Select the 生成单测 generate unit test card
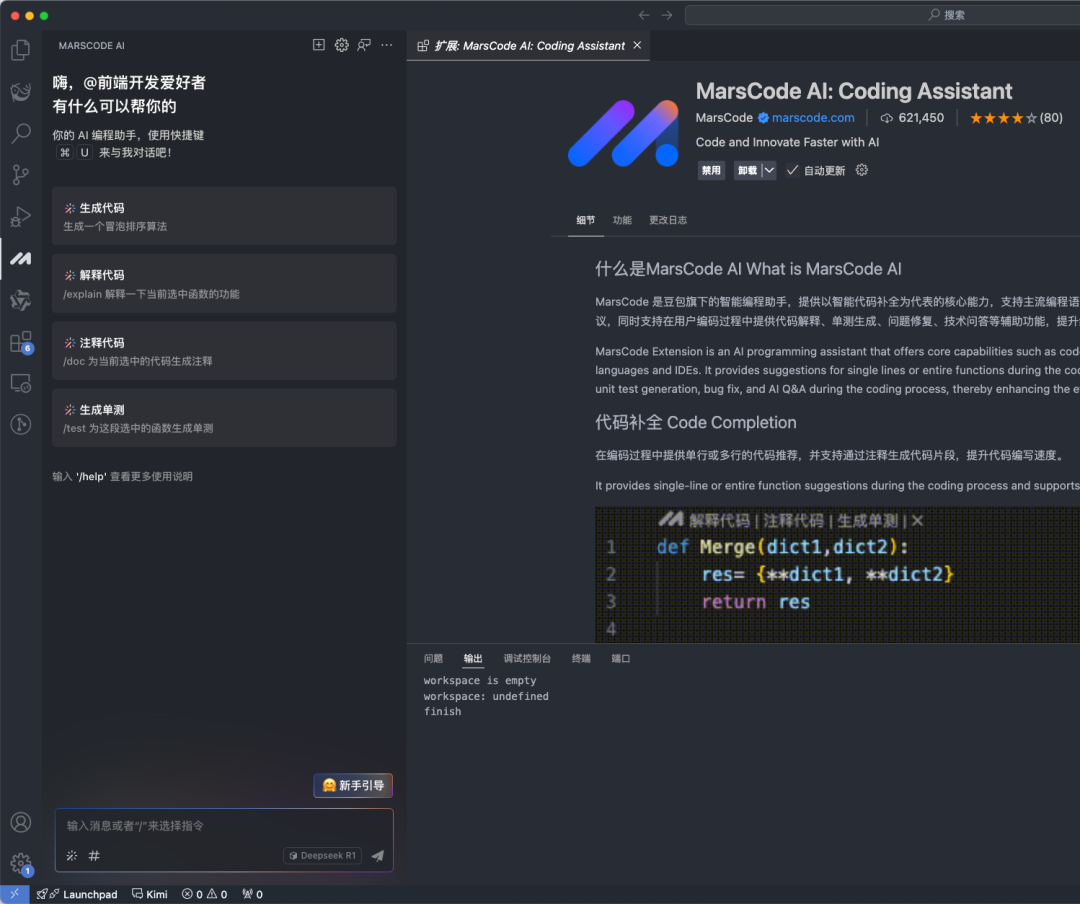 click(x=224, y=418)
